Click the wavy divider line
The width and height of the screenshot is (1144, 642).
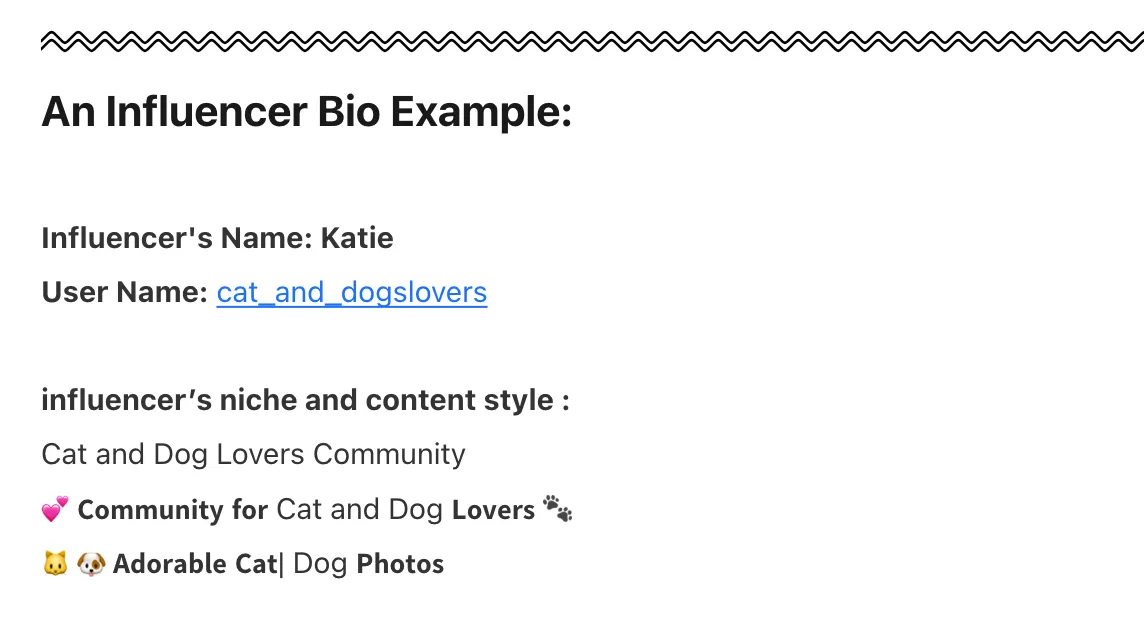[x=590, y=41]
